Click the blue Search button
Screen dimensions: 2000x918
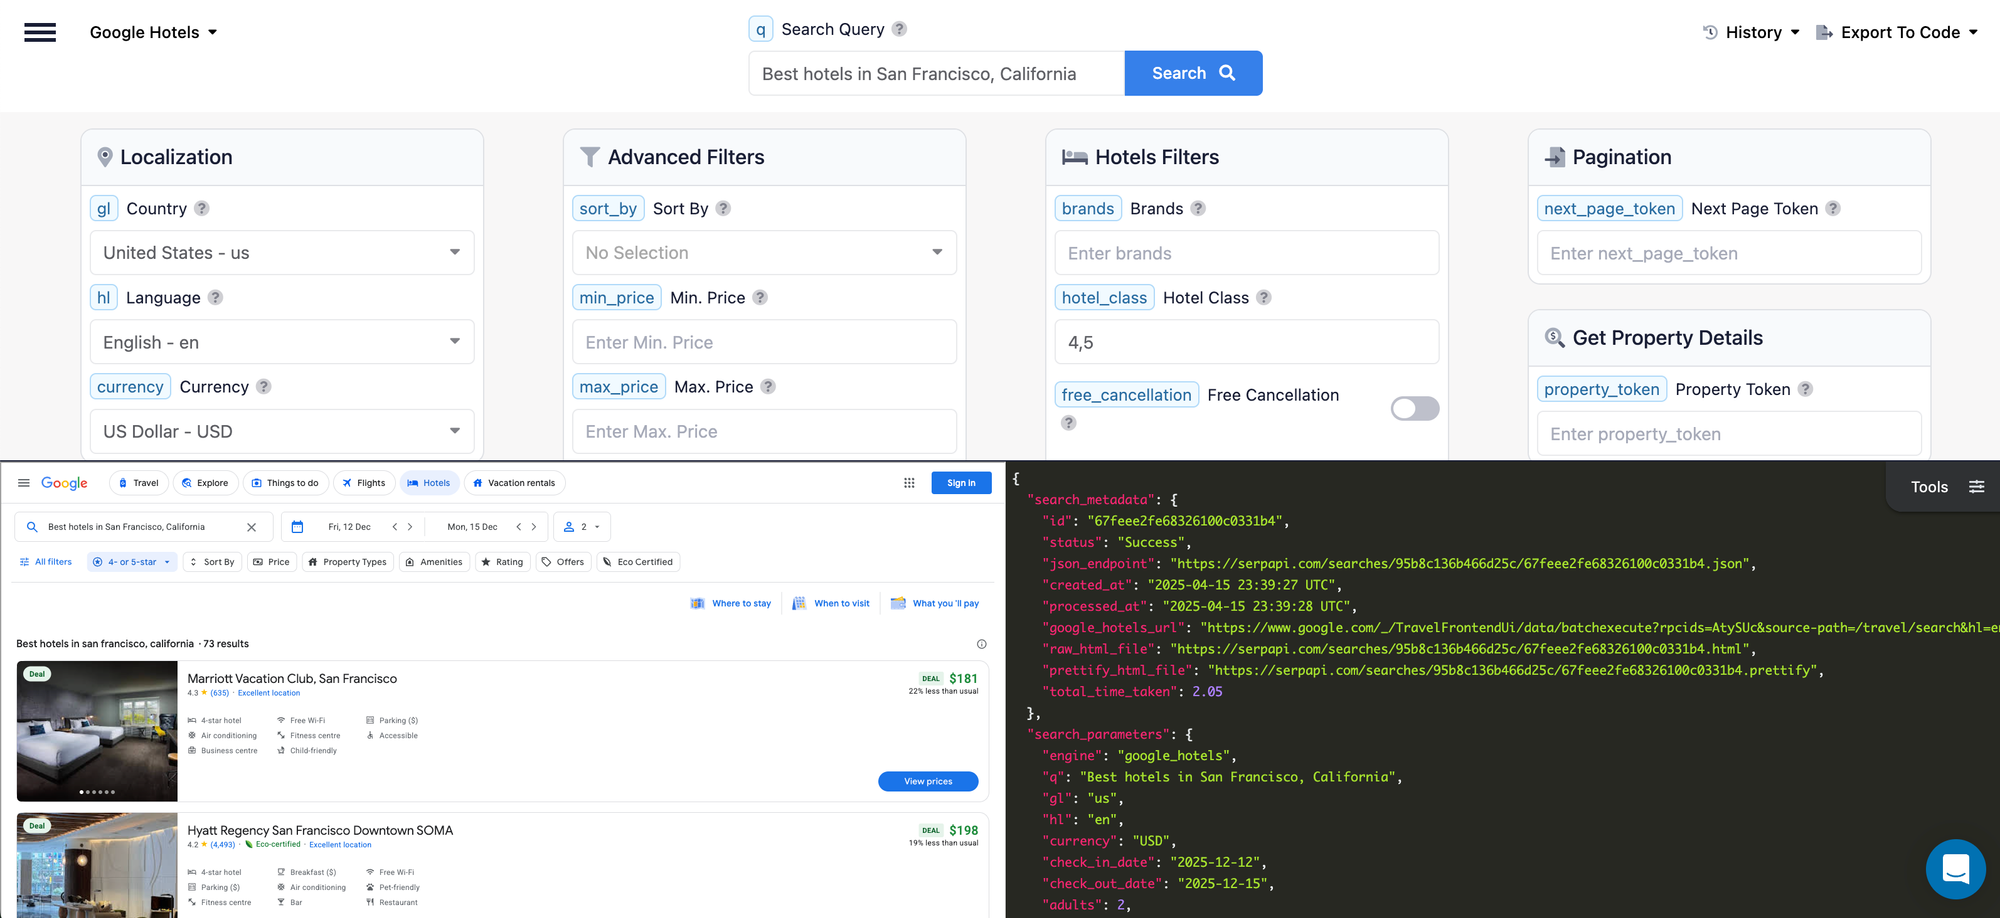(x=1193, y=74)
